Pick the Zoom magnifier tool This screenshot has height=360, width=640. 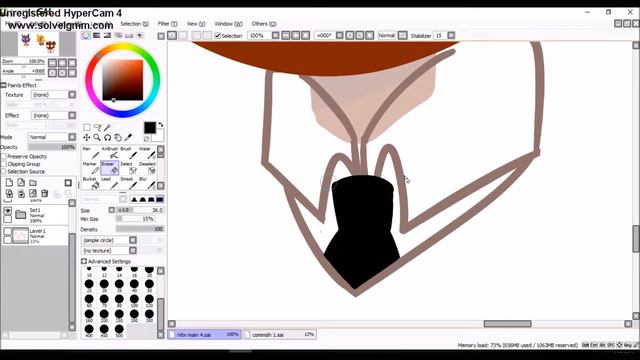(97, 138)
